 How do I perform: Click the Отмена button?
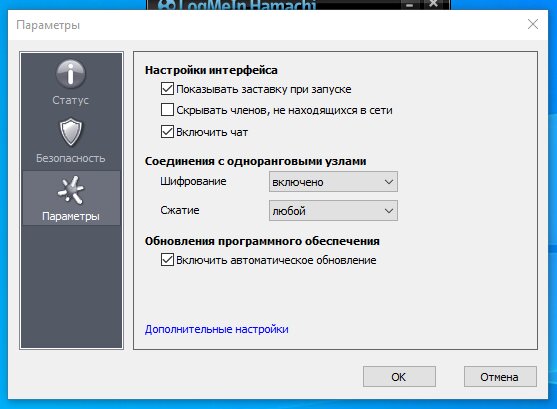500,377
